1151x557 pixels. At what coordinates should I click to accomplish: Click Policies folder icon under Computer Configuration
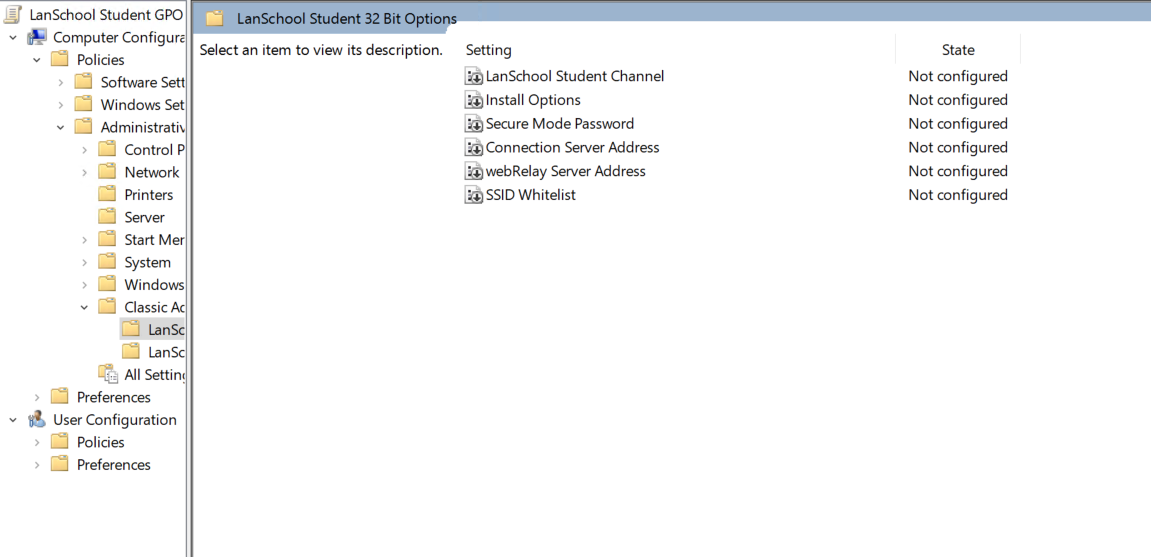(x=60, y=59)
